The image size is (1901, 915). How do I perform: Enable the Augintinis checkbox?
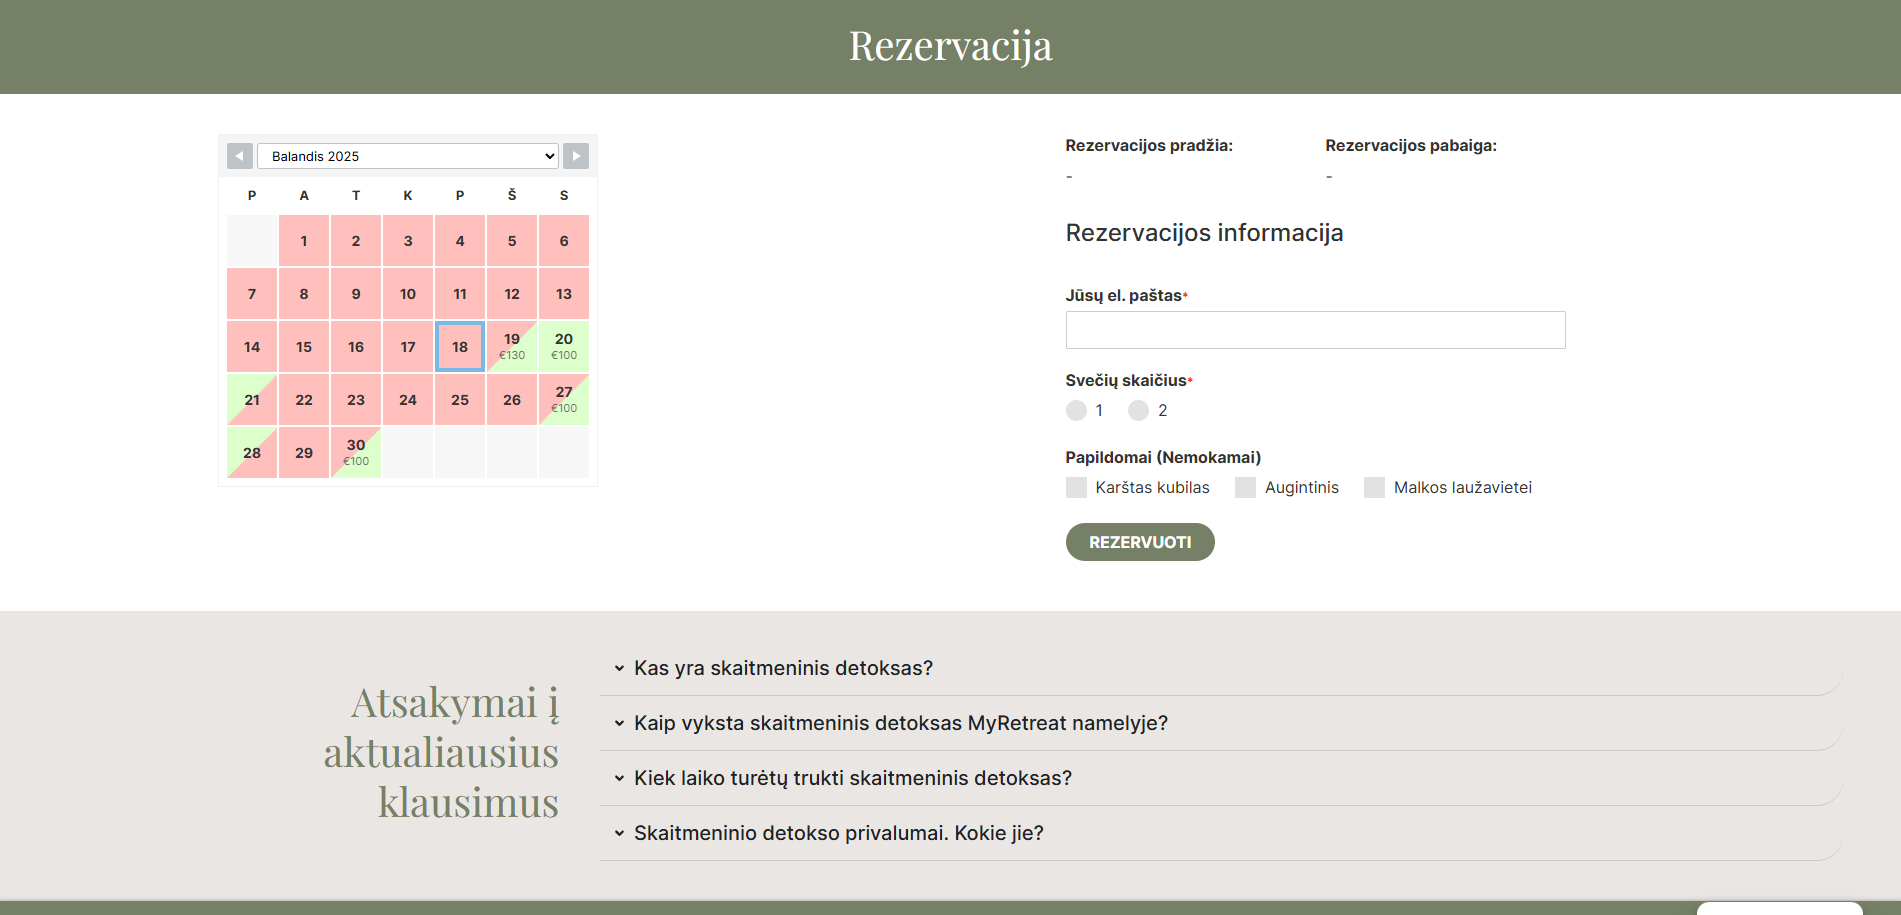1245,487
